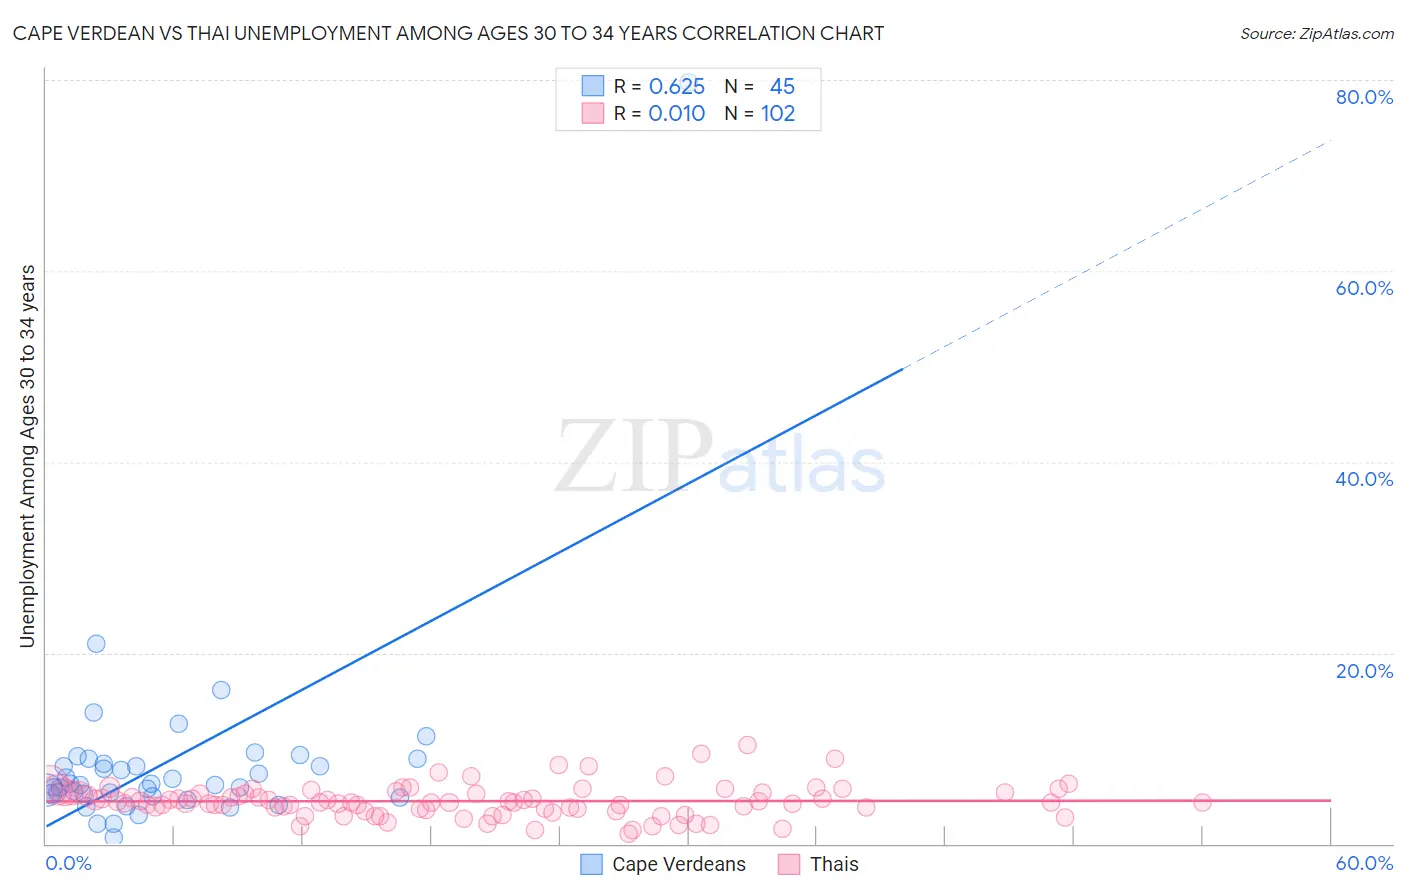Image resolution: width=1406 pixels, height=892 pixels.
Task: Click the N value 102
Action: (778, 113)
